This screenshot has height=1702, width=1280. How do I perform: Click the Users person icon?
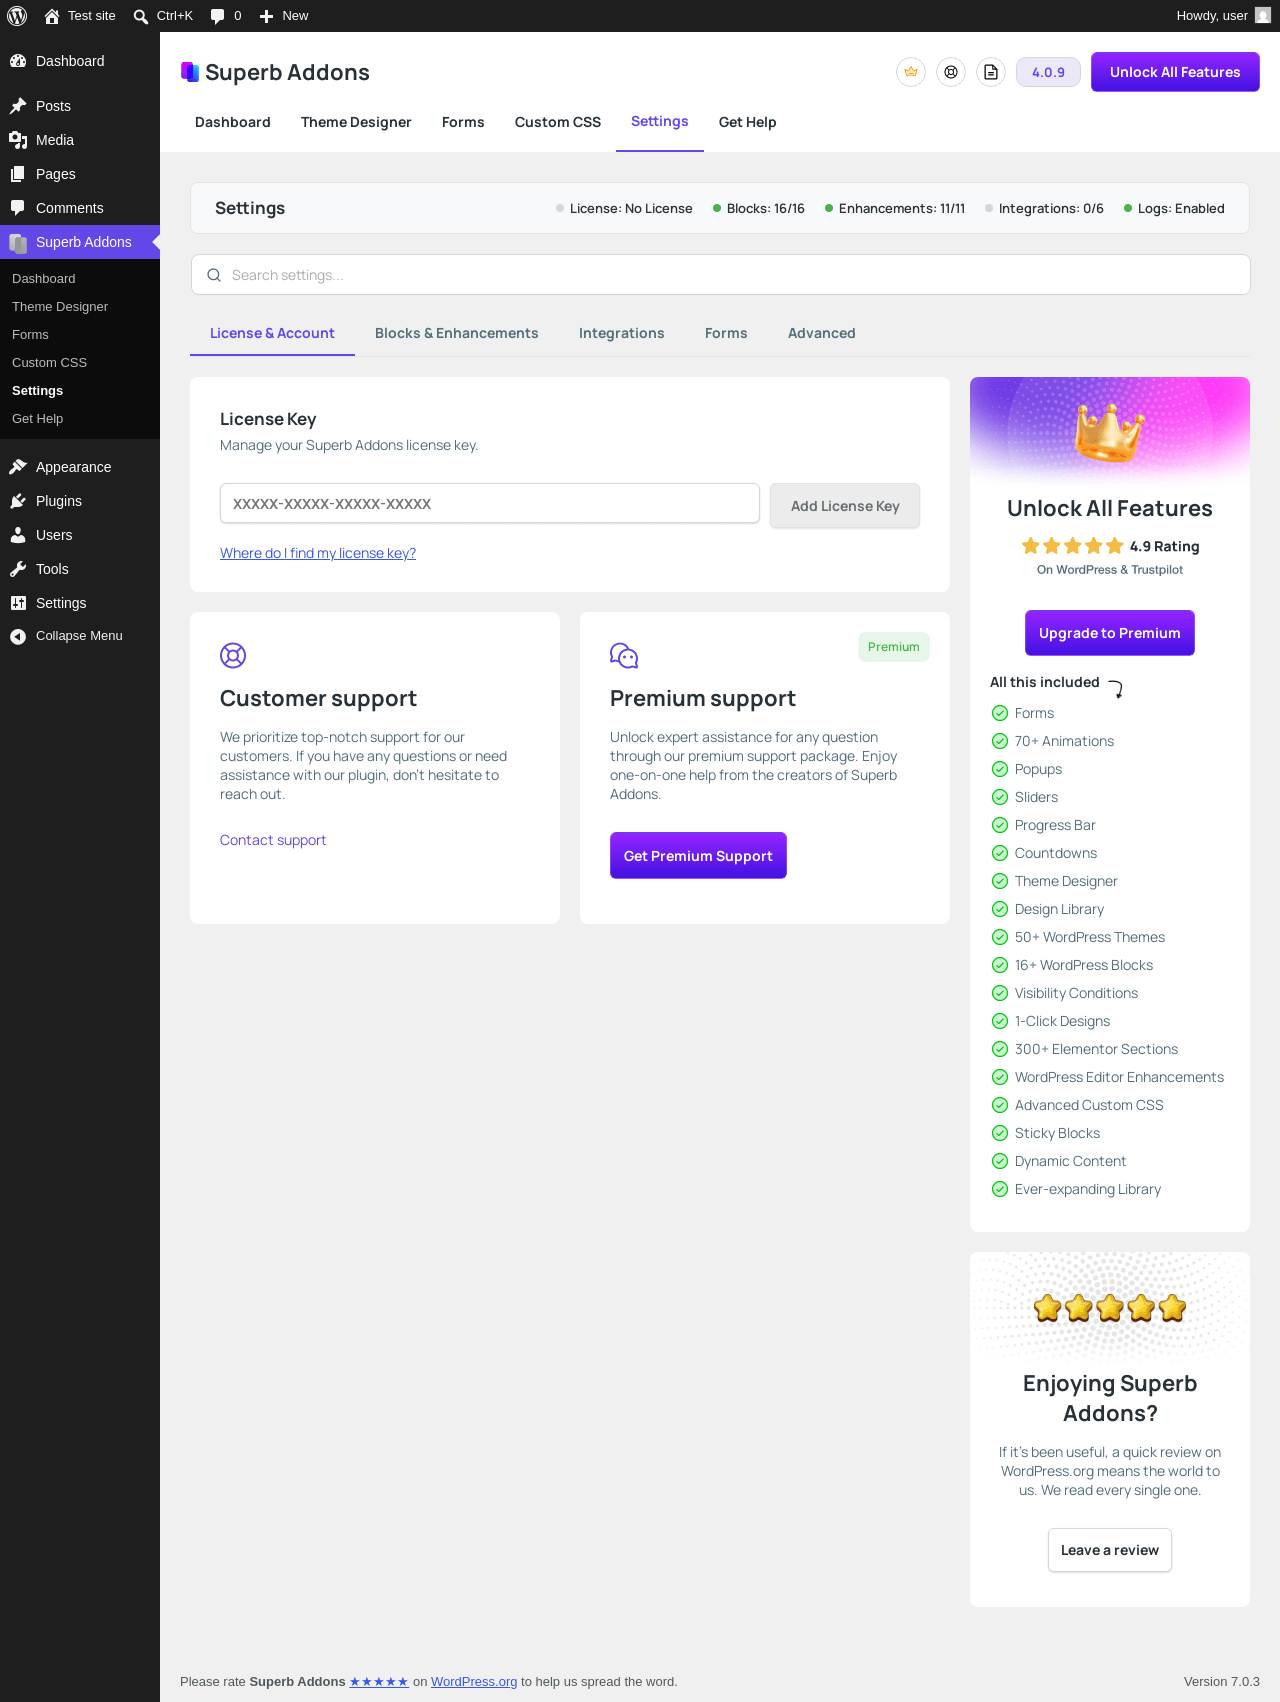(18, 535)
